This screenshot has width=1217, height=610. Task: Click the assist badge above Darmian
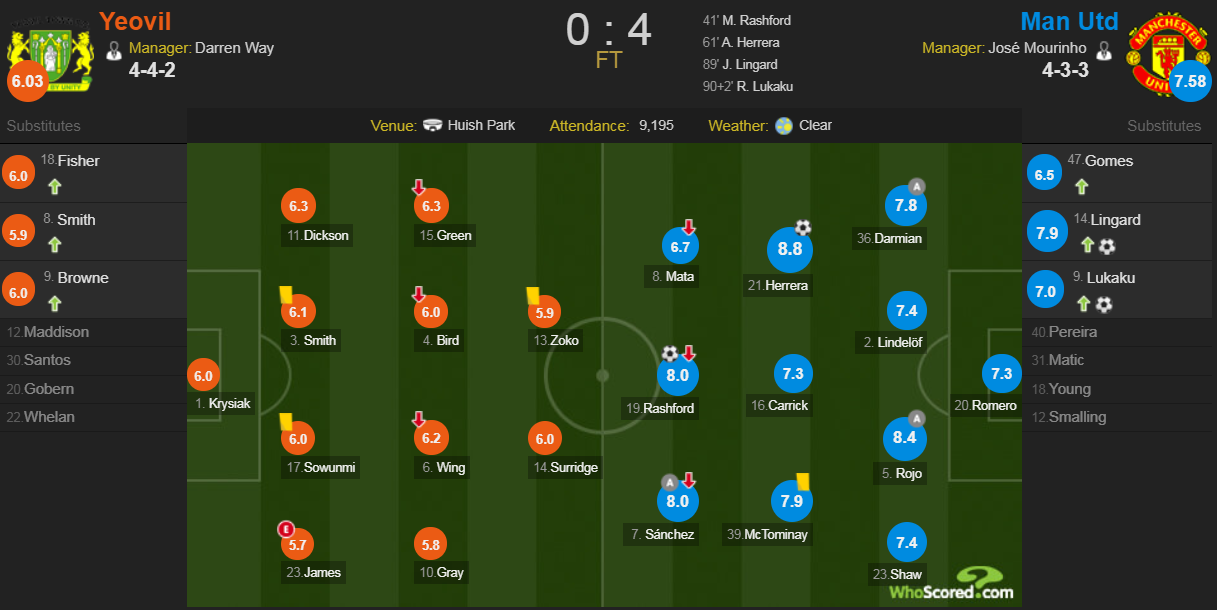coord(916,187)
